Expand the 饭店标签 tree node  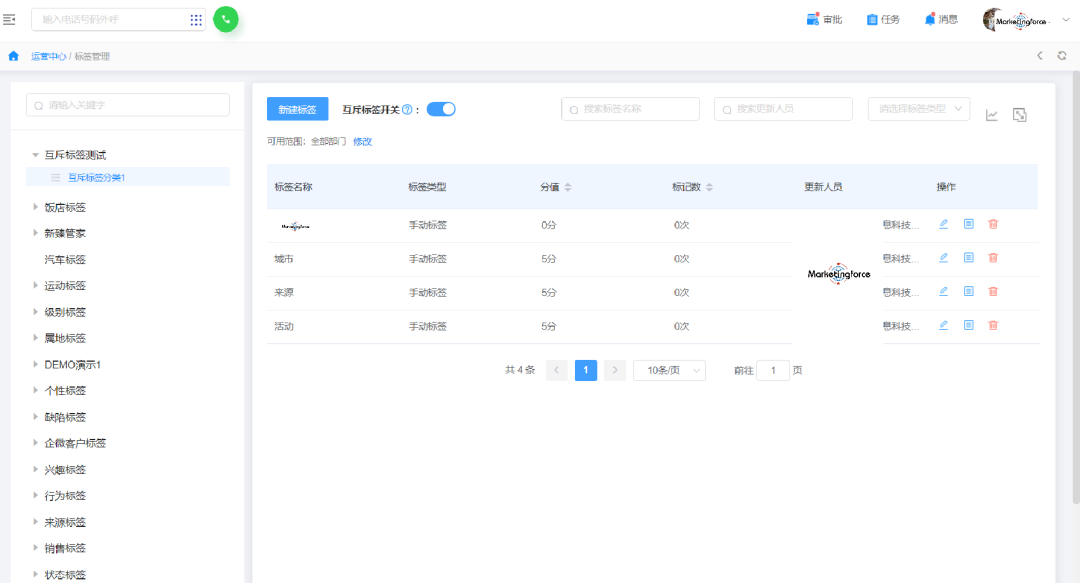coord(37,207)
